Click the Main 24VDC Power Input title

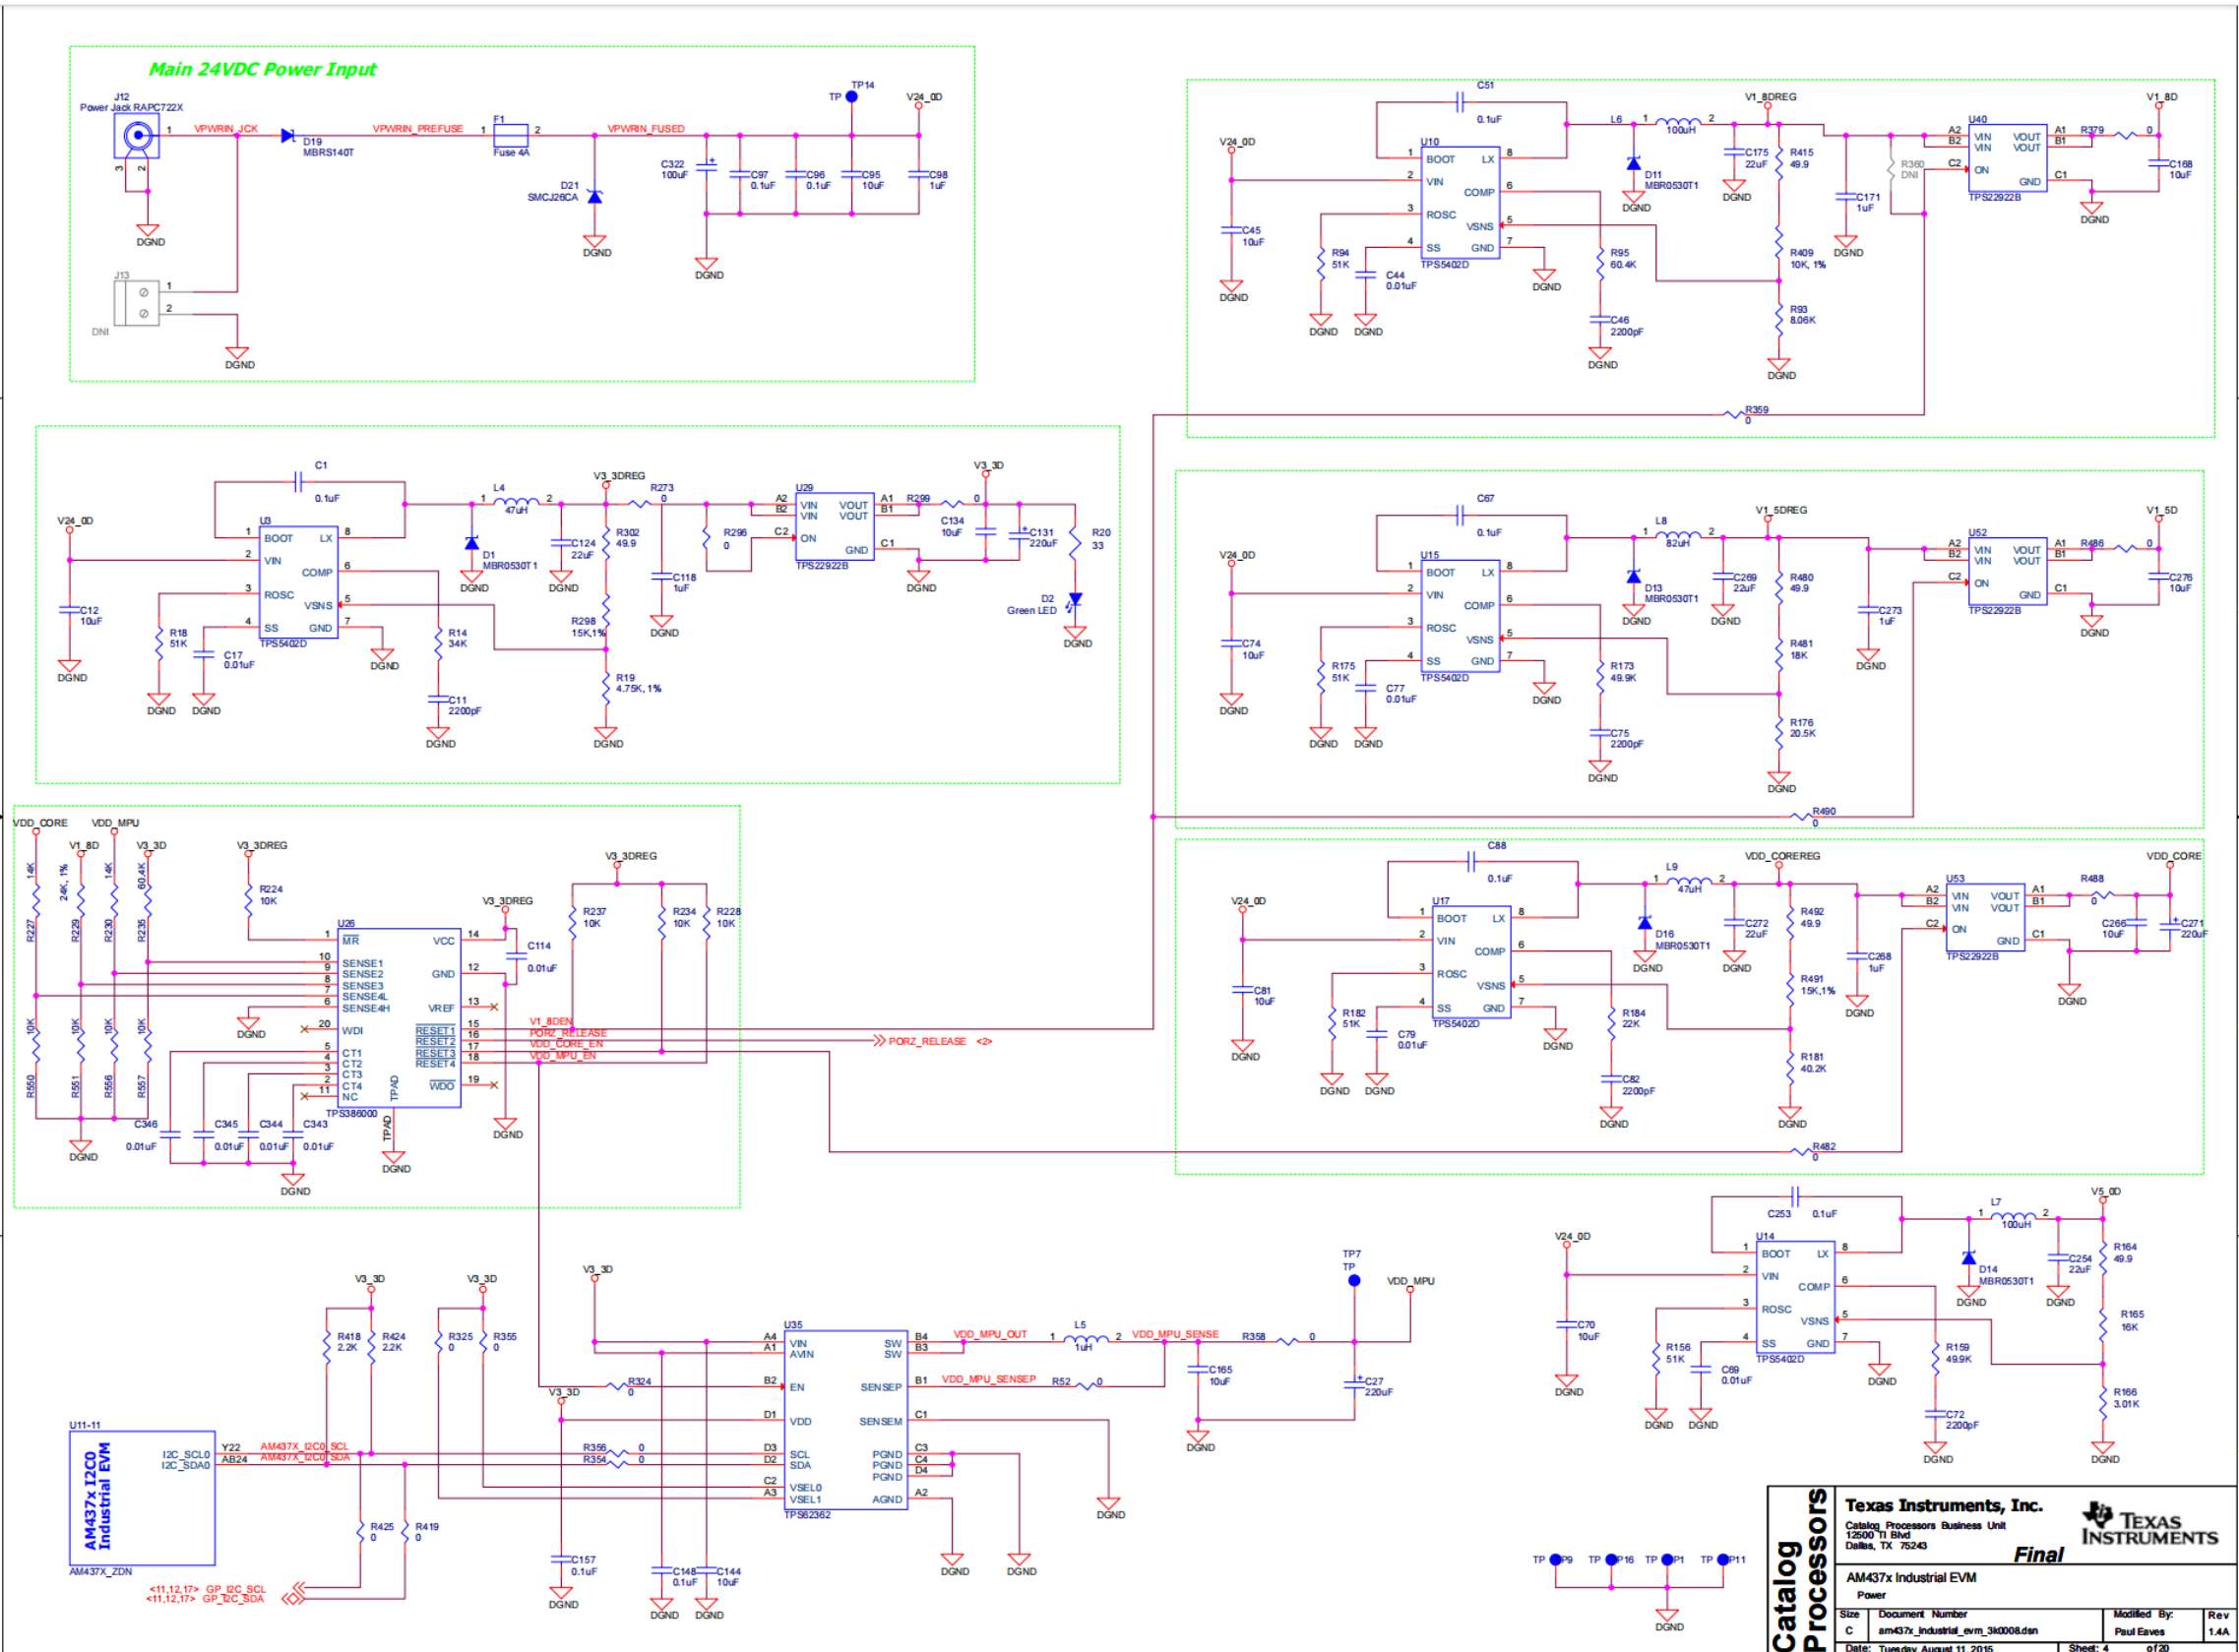pyautogui.click(x=262, y=69)
